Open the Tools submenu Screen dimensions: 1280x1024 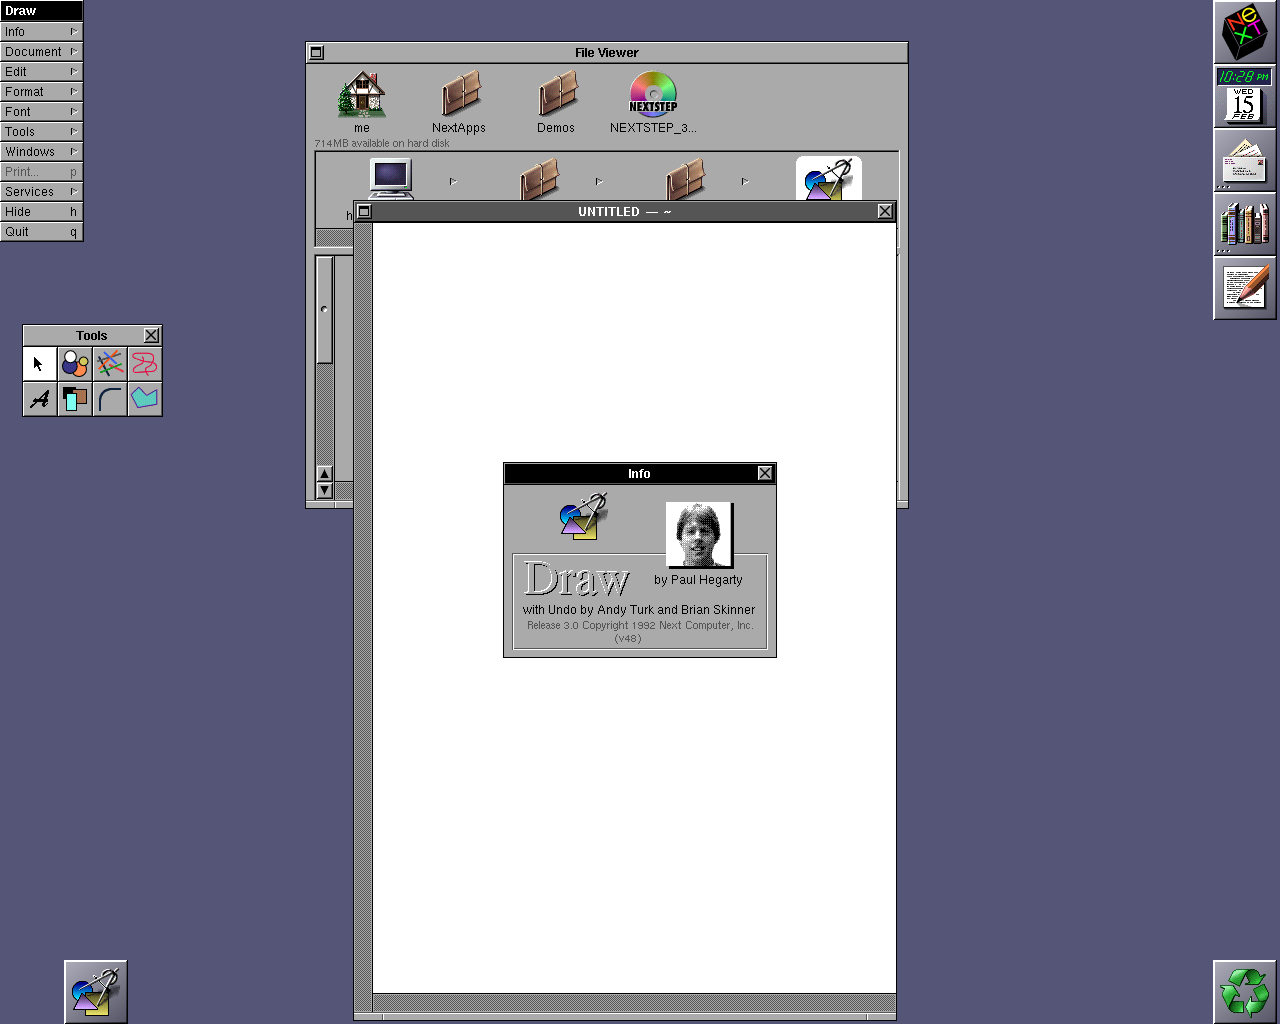coord(41,132)
